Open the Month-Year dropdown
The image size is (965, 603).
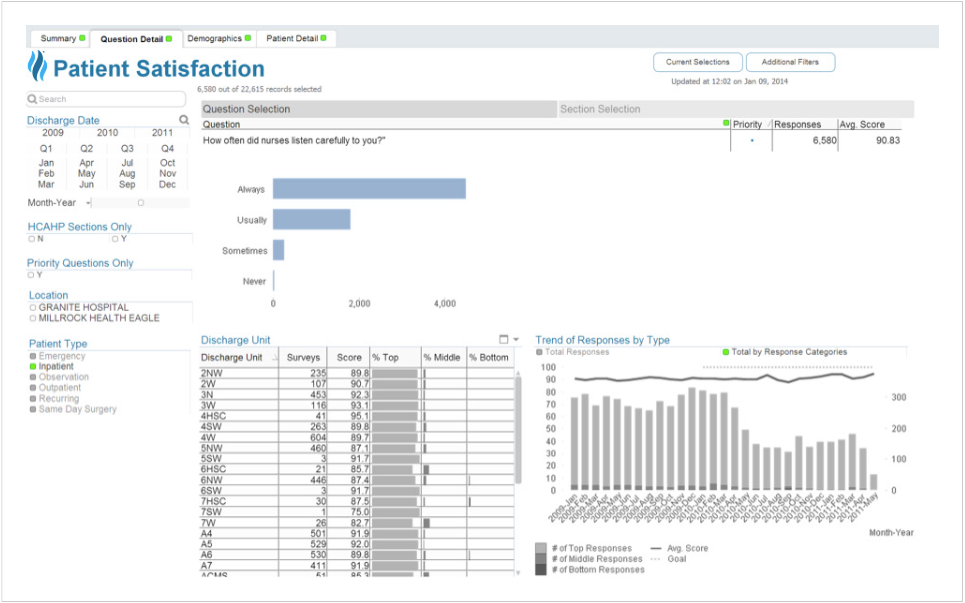click(88, 204)
